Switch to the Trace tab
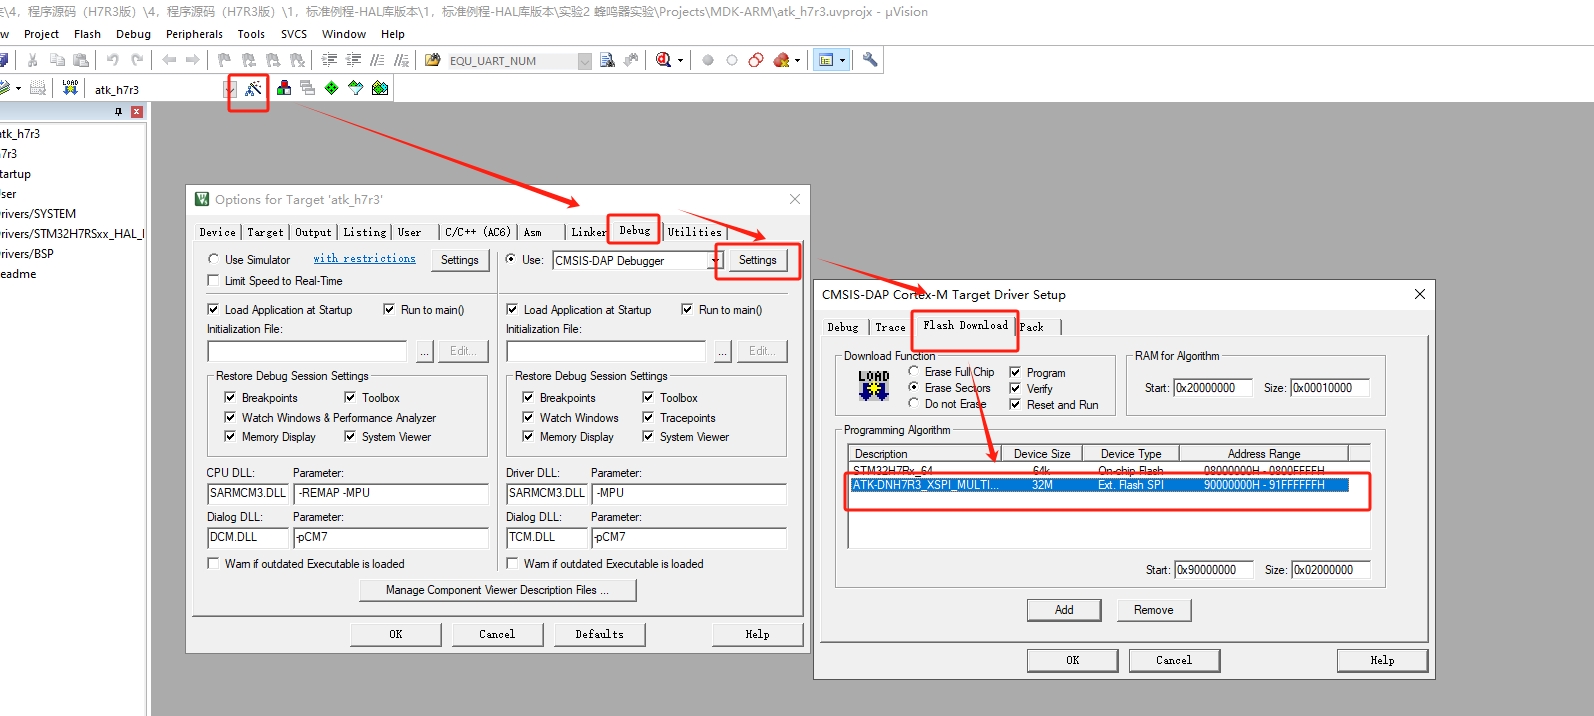This screenshot has width=1594, height=716. [890, 327]
